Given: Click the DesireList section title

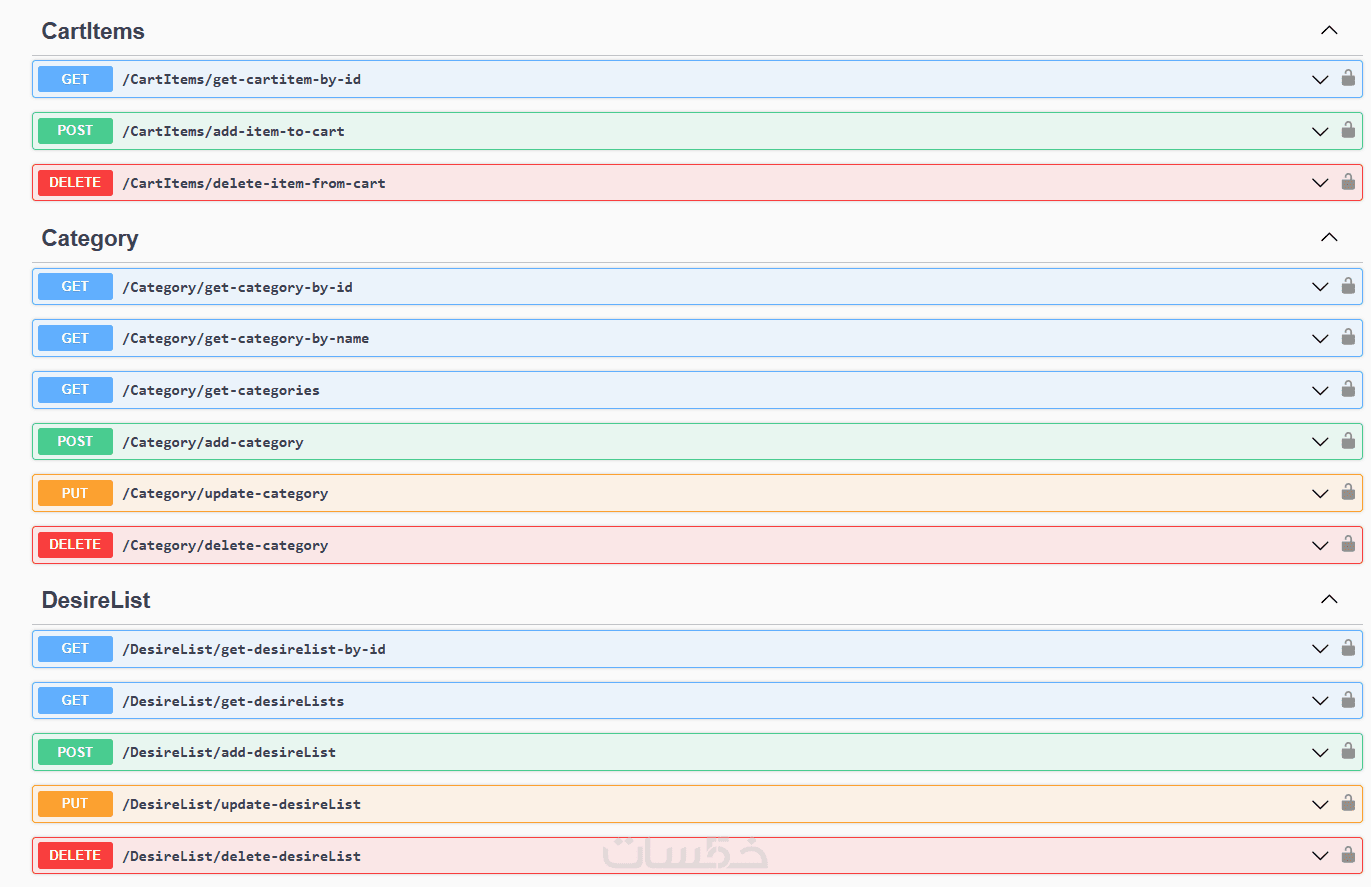Looking at the screenshot, I should pyautogui.click(x=96, y=600).
